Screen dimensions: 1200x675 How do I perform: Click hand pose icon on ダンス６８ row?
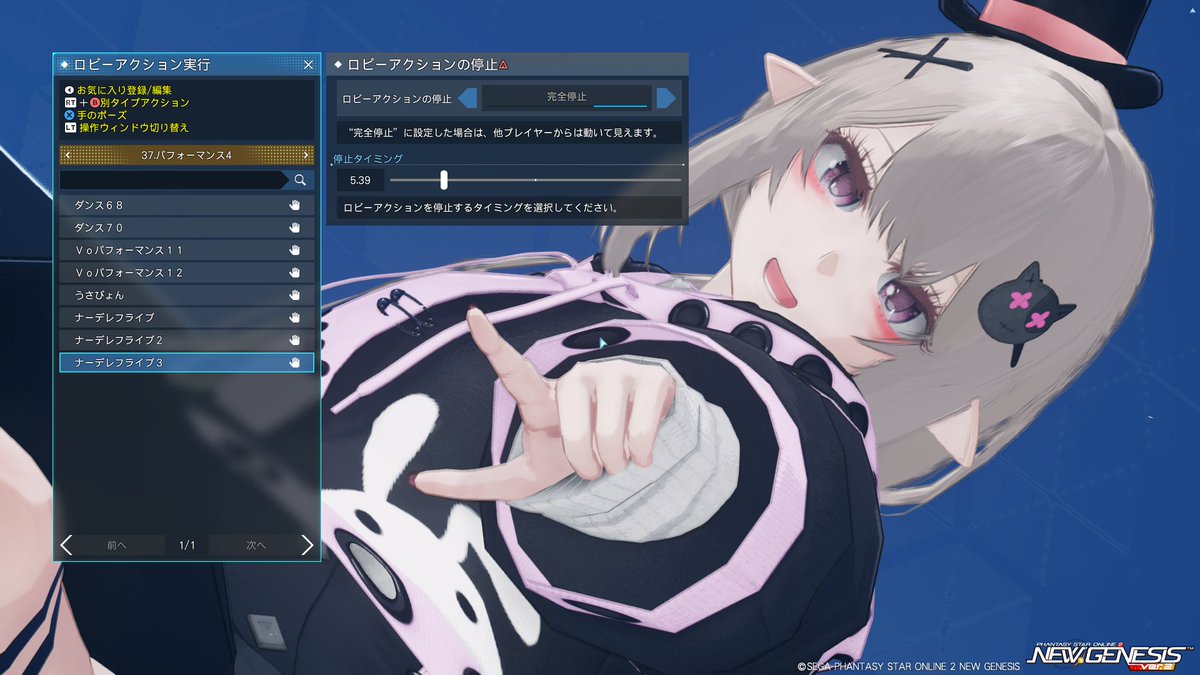[295, 204]
